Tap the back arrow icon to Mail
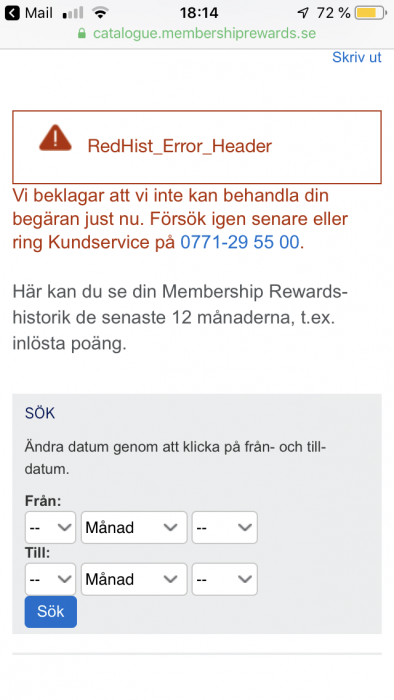The image size is (394, 700). tap(12, 13)
